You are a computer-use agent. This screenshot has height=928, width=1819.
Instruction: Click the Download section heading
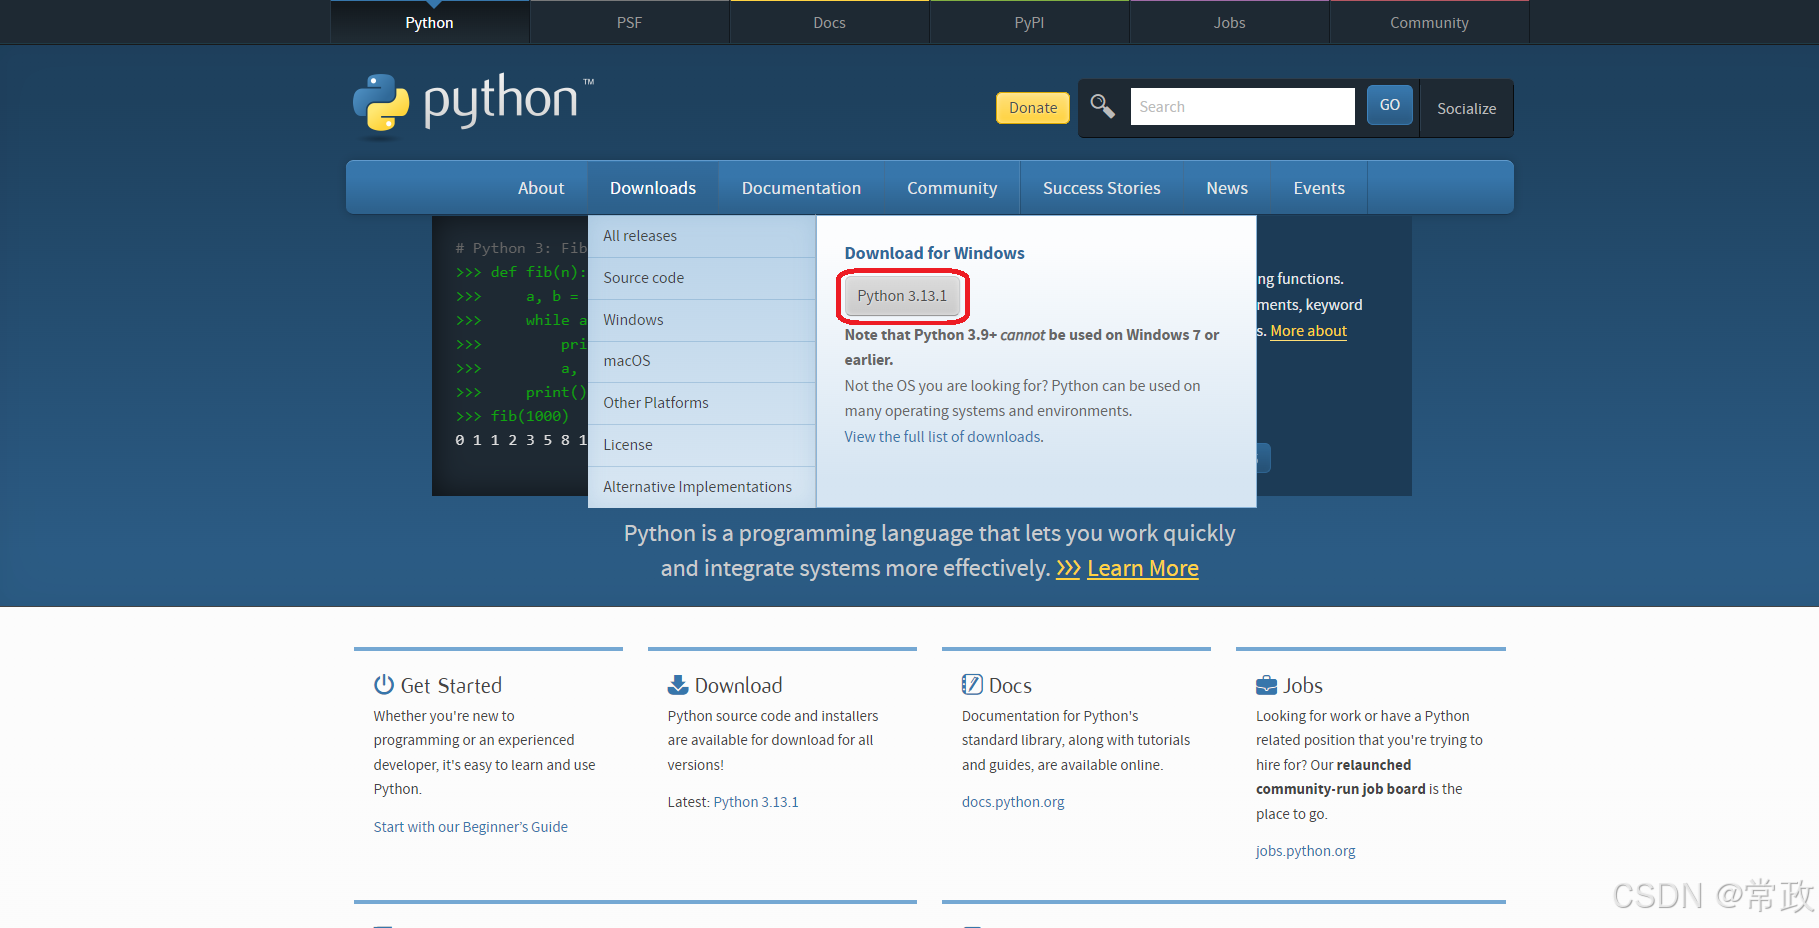(739, 685)
